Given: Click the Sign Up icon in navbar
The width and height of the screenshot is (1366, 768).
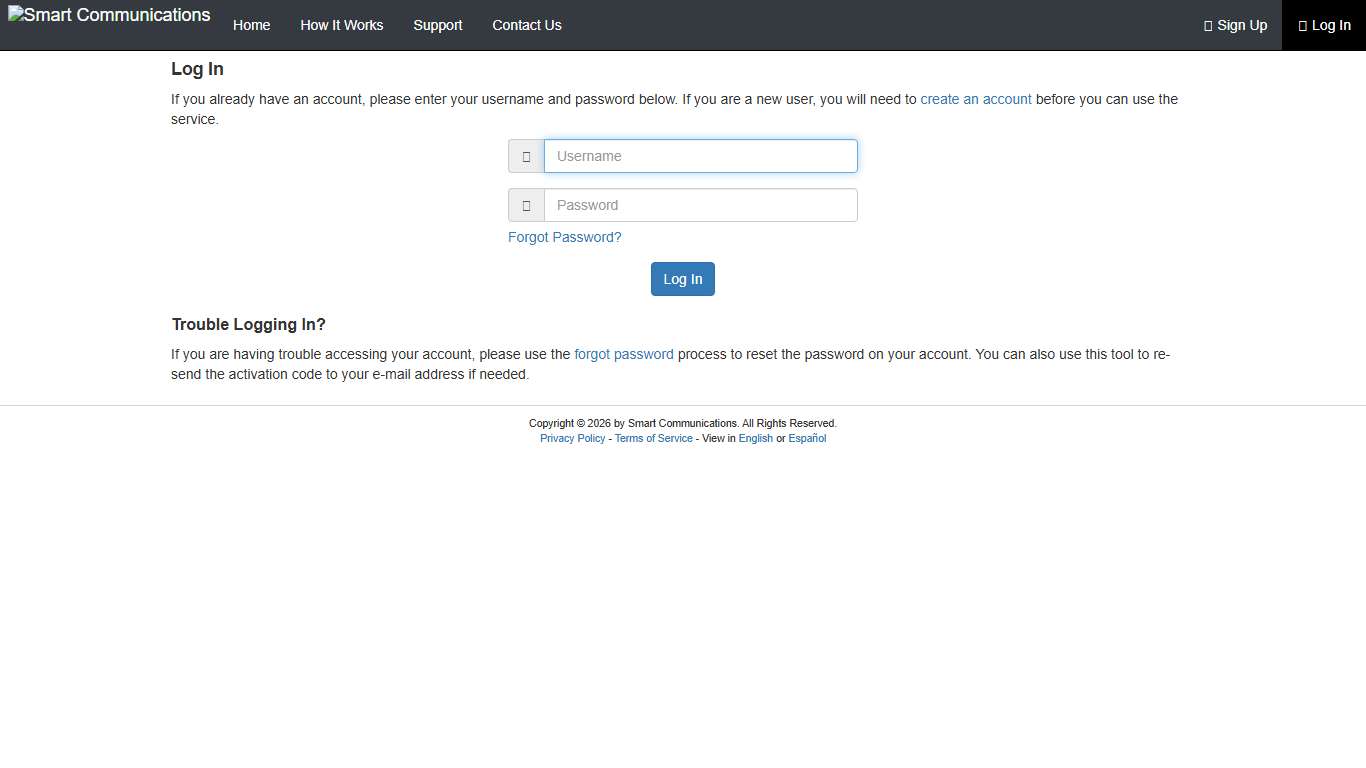Looking at the screenshot, I should pos(1207,25).
